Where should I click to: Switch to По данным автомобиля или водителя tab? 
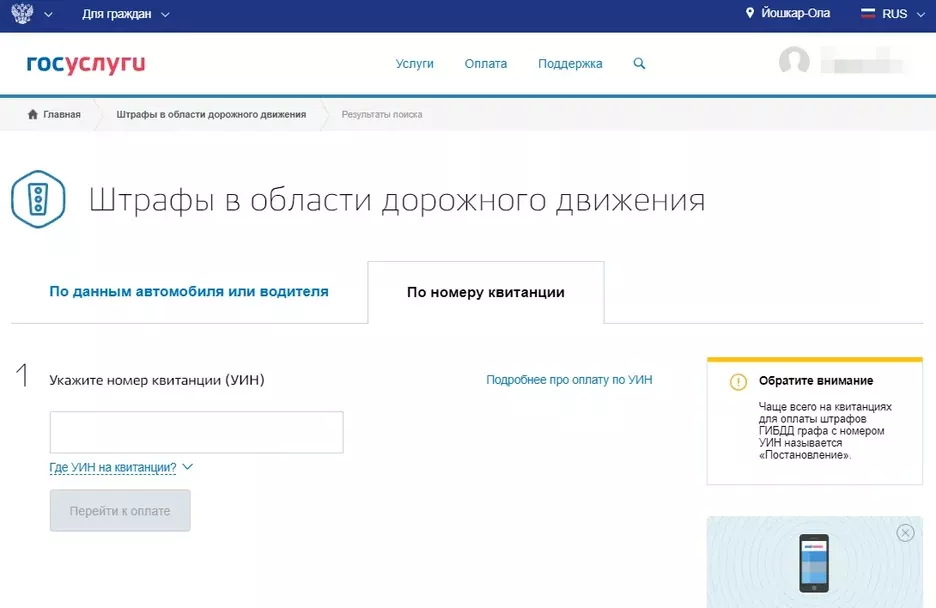pos(189,292)
